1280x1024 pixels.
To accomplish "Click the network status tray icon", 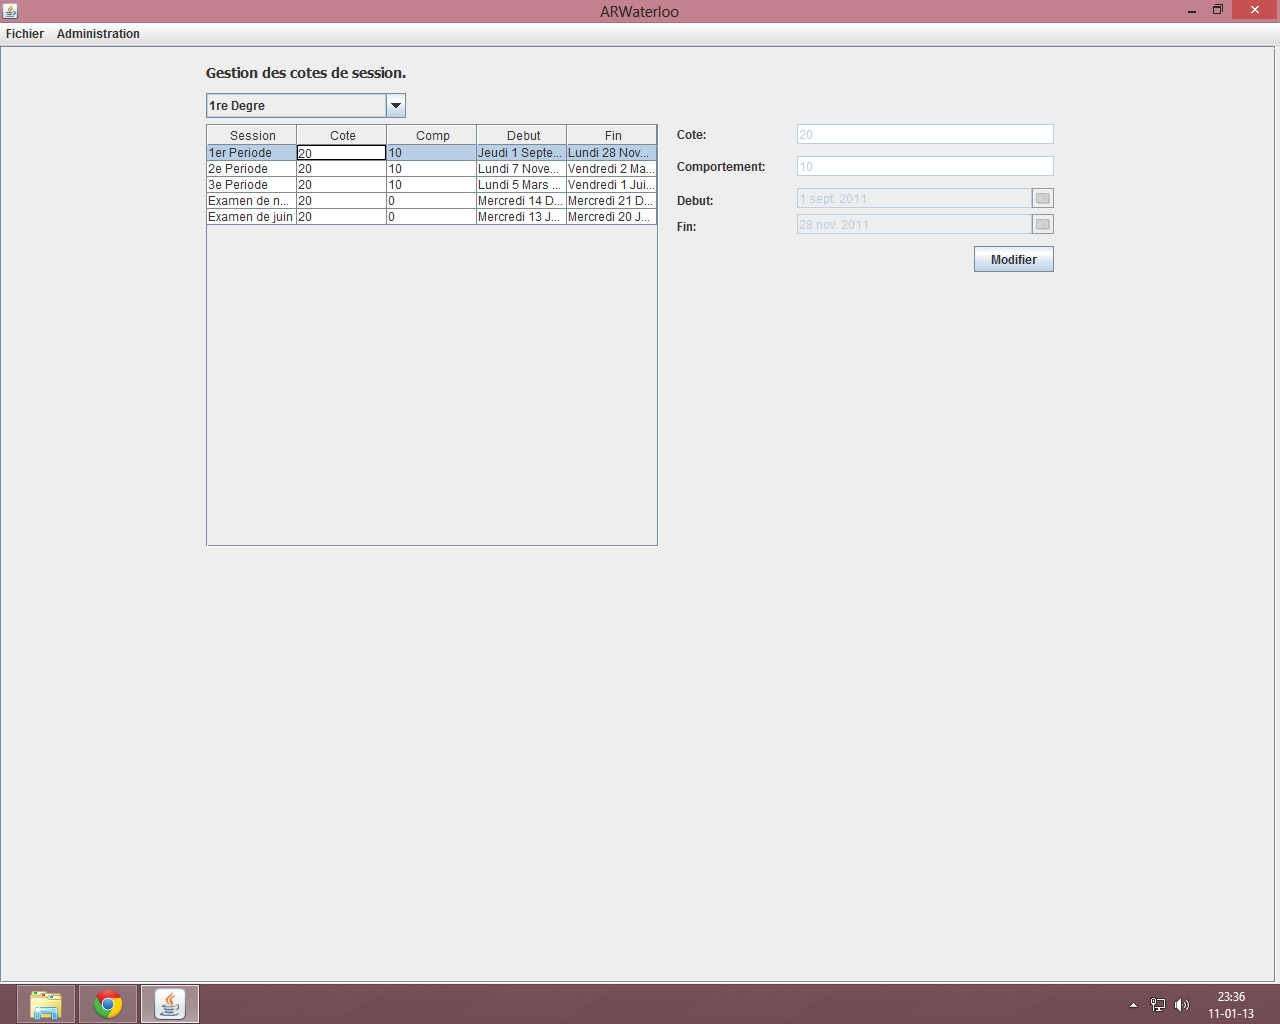I will pos(1157,1005).
